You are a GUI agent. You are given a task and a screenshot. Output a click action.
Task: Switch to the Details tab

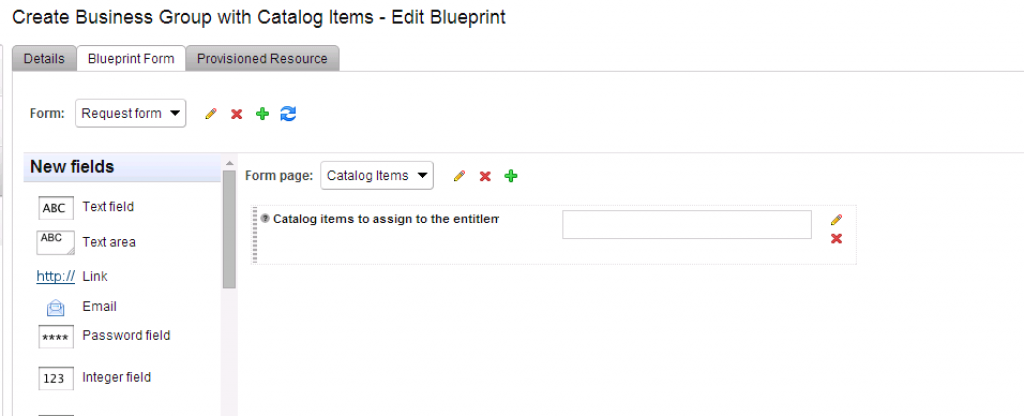[44, 59]
